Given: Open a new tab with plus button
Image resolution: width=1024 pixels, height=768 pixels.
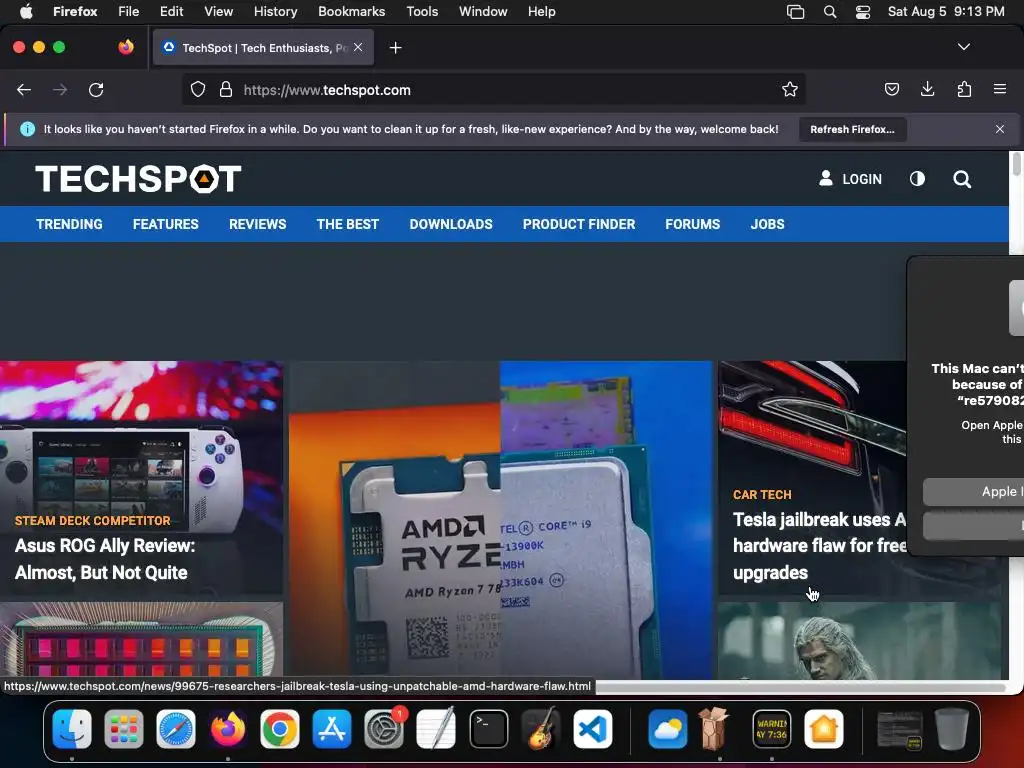Looking at the screenshot, I should pos(395,48).
